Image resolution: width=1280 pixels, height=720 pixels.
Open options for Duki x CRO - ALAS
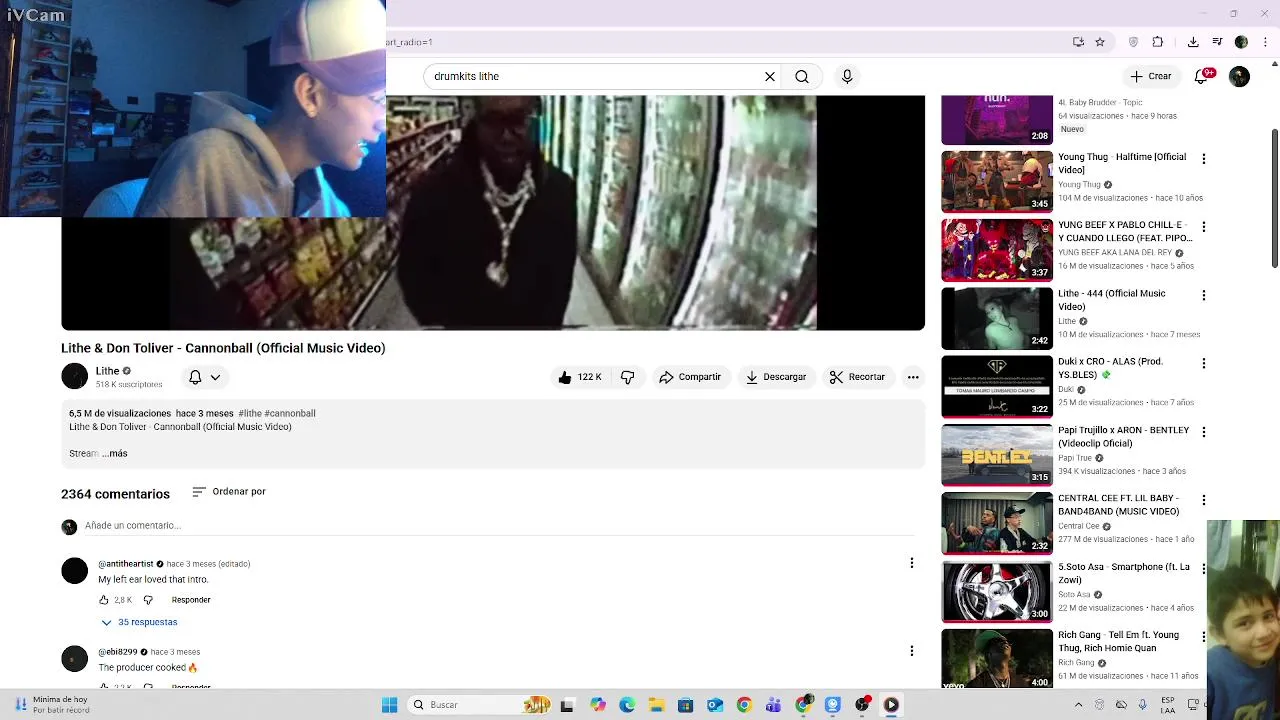pyautogui.click(x=1204, y=363)
